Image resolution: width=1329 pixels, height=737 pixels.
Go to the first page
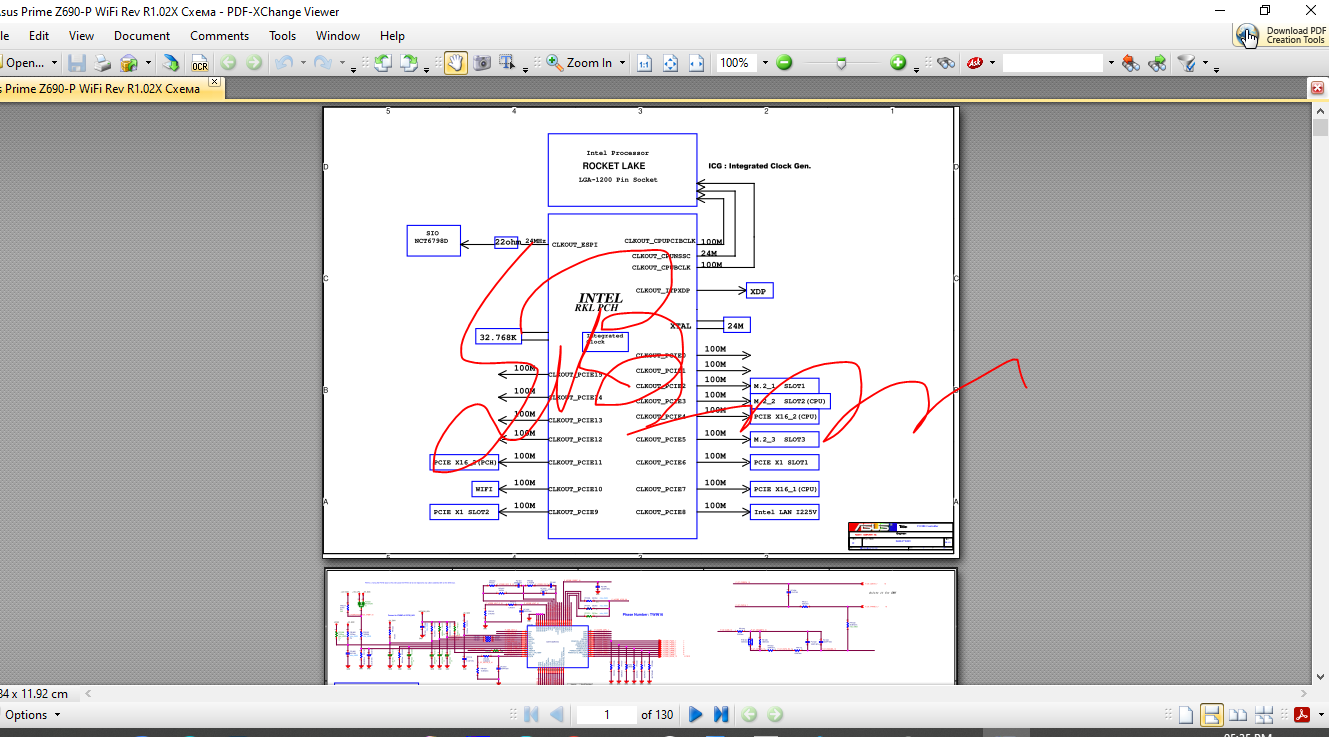531,714
